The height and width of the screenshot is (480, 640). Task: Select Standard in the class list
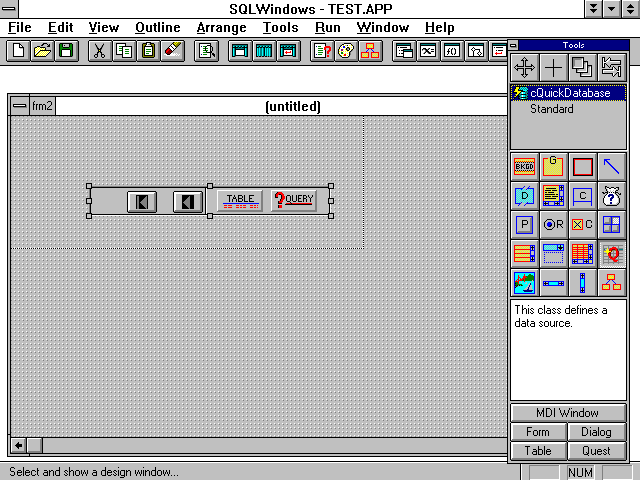tap(551, 109)
